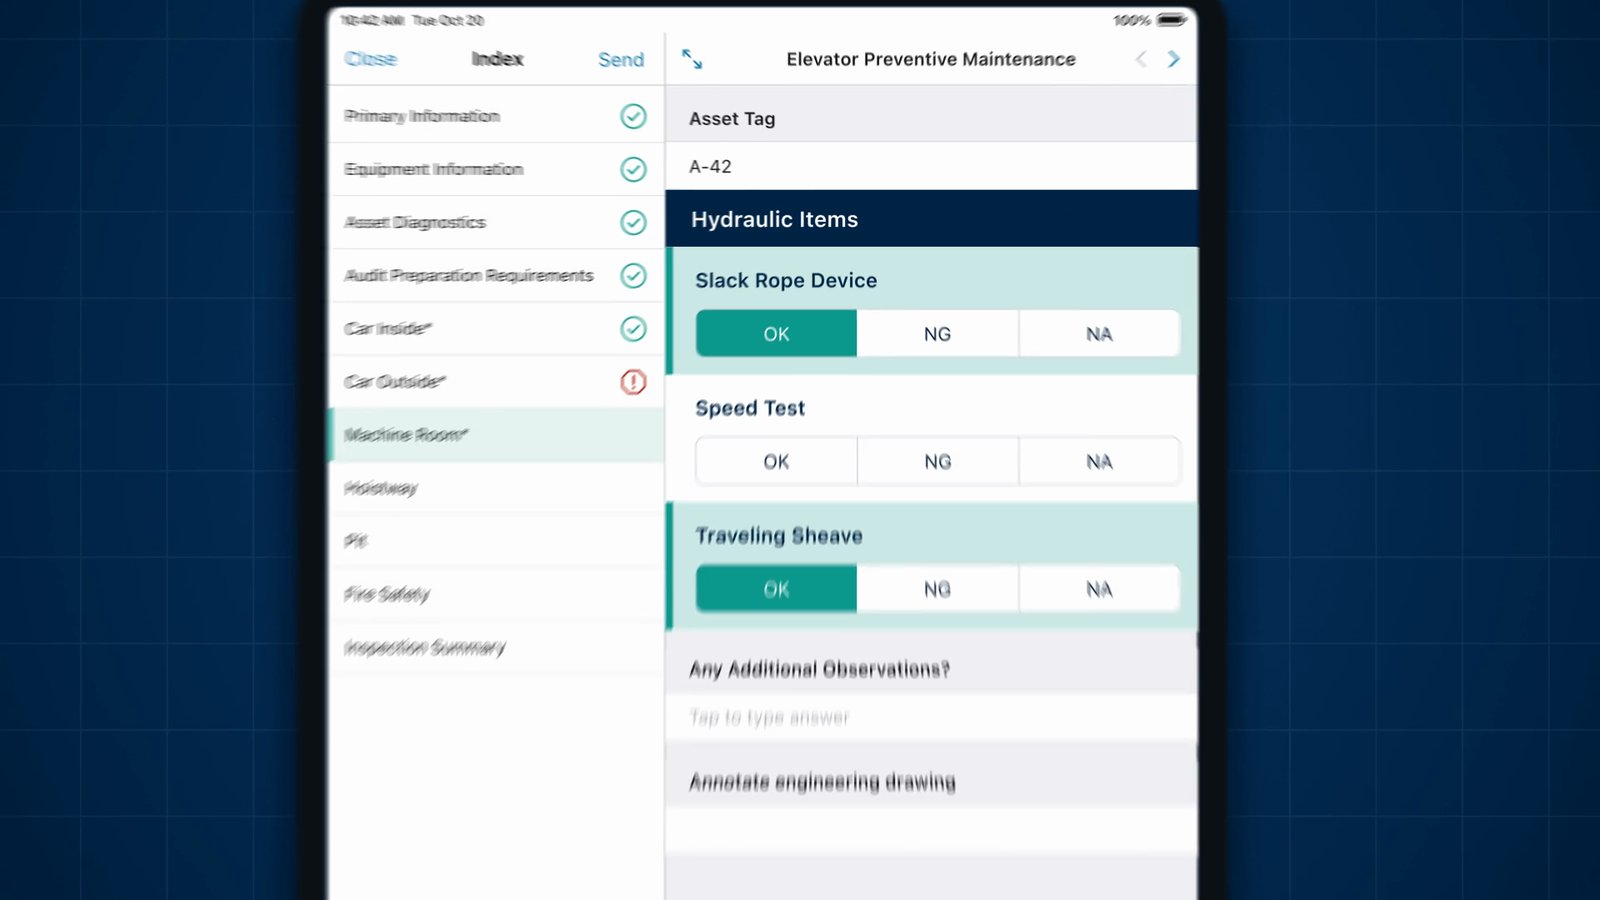
Task: Click the Asset Tag label
Action: (x=732, y=118)
